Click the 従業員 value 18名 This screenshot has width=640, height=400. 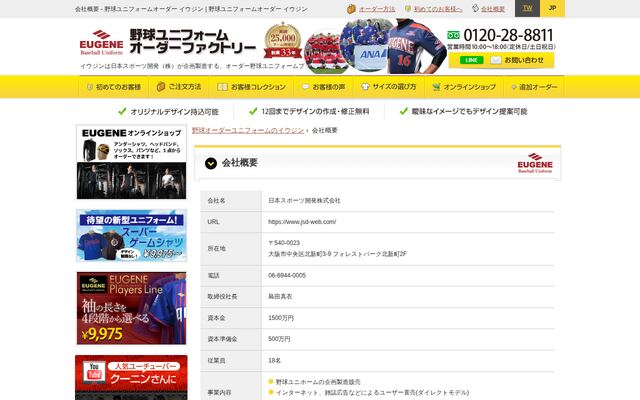coord(274,361)
